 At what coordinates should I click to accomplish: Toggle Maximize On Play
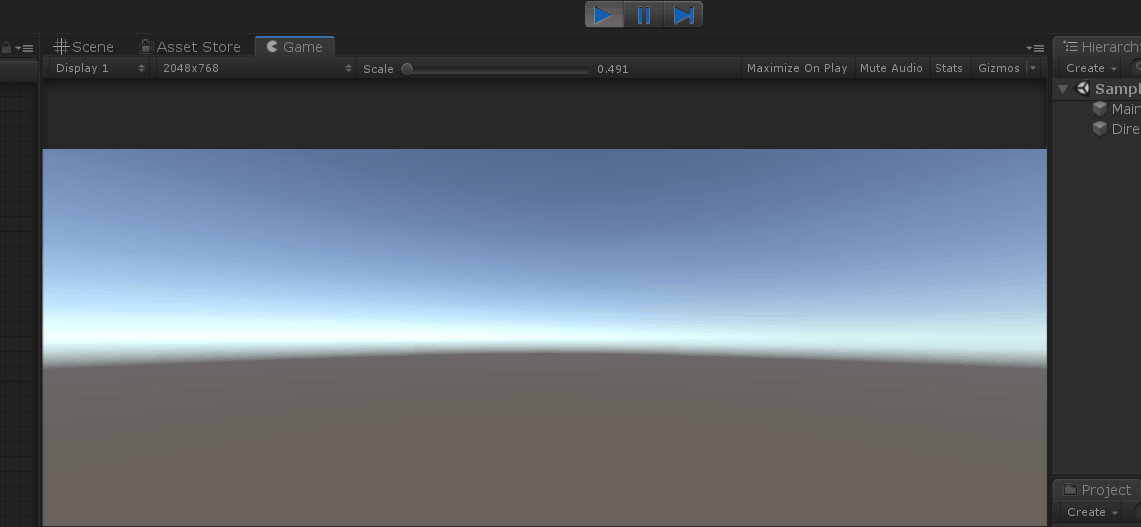(x=797, y=68)
